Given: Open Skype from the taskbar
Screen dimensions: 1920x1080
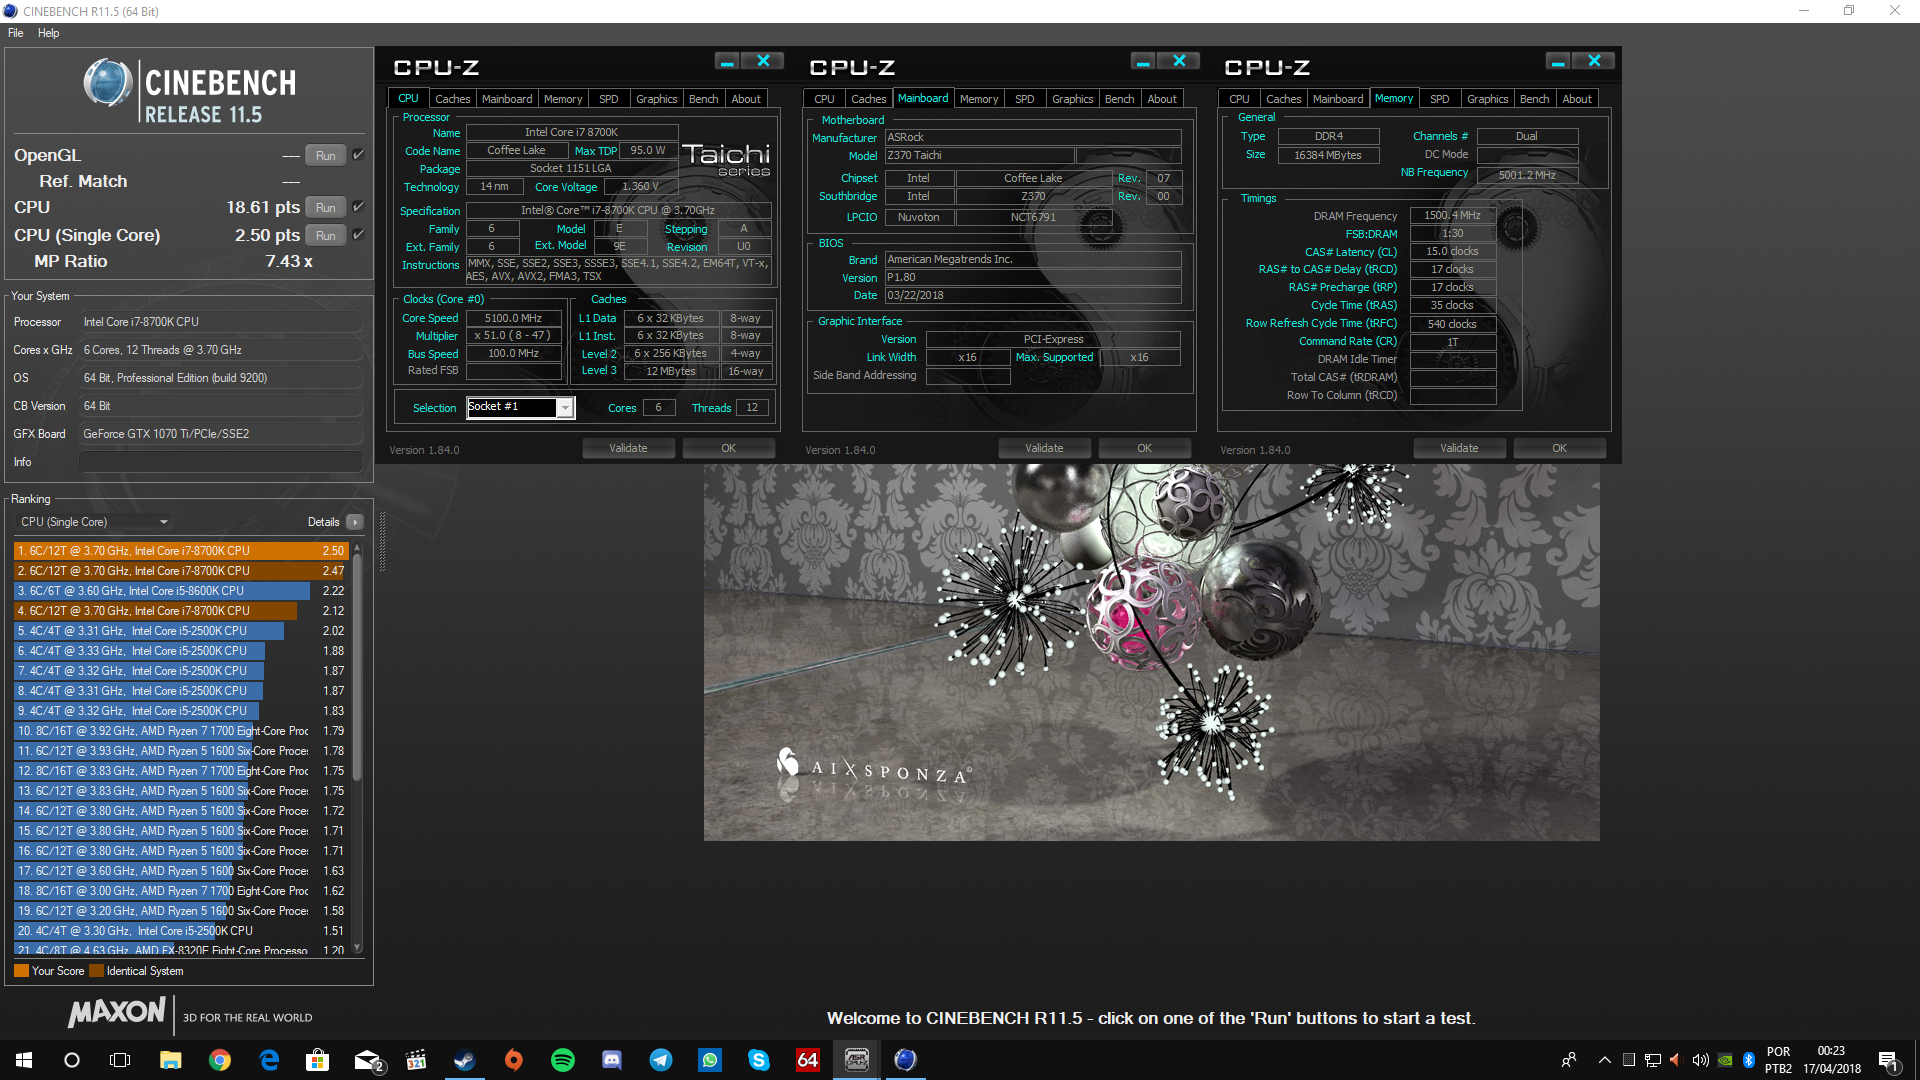Looking at the screenshot, I should click(758, 1060).
